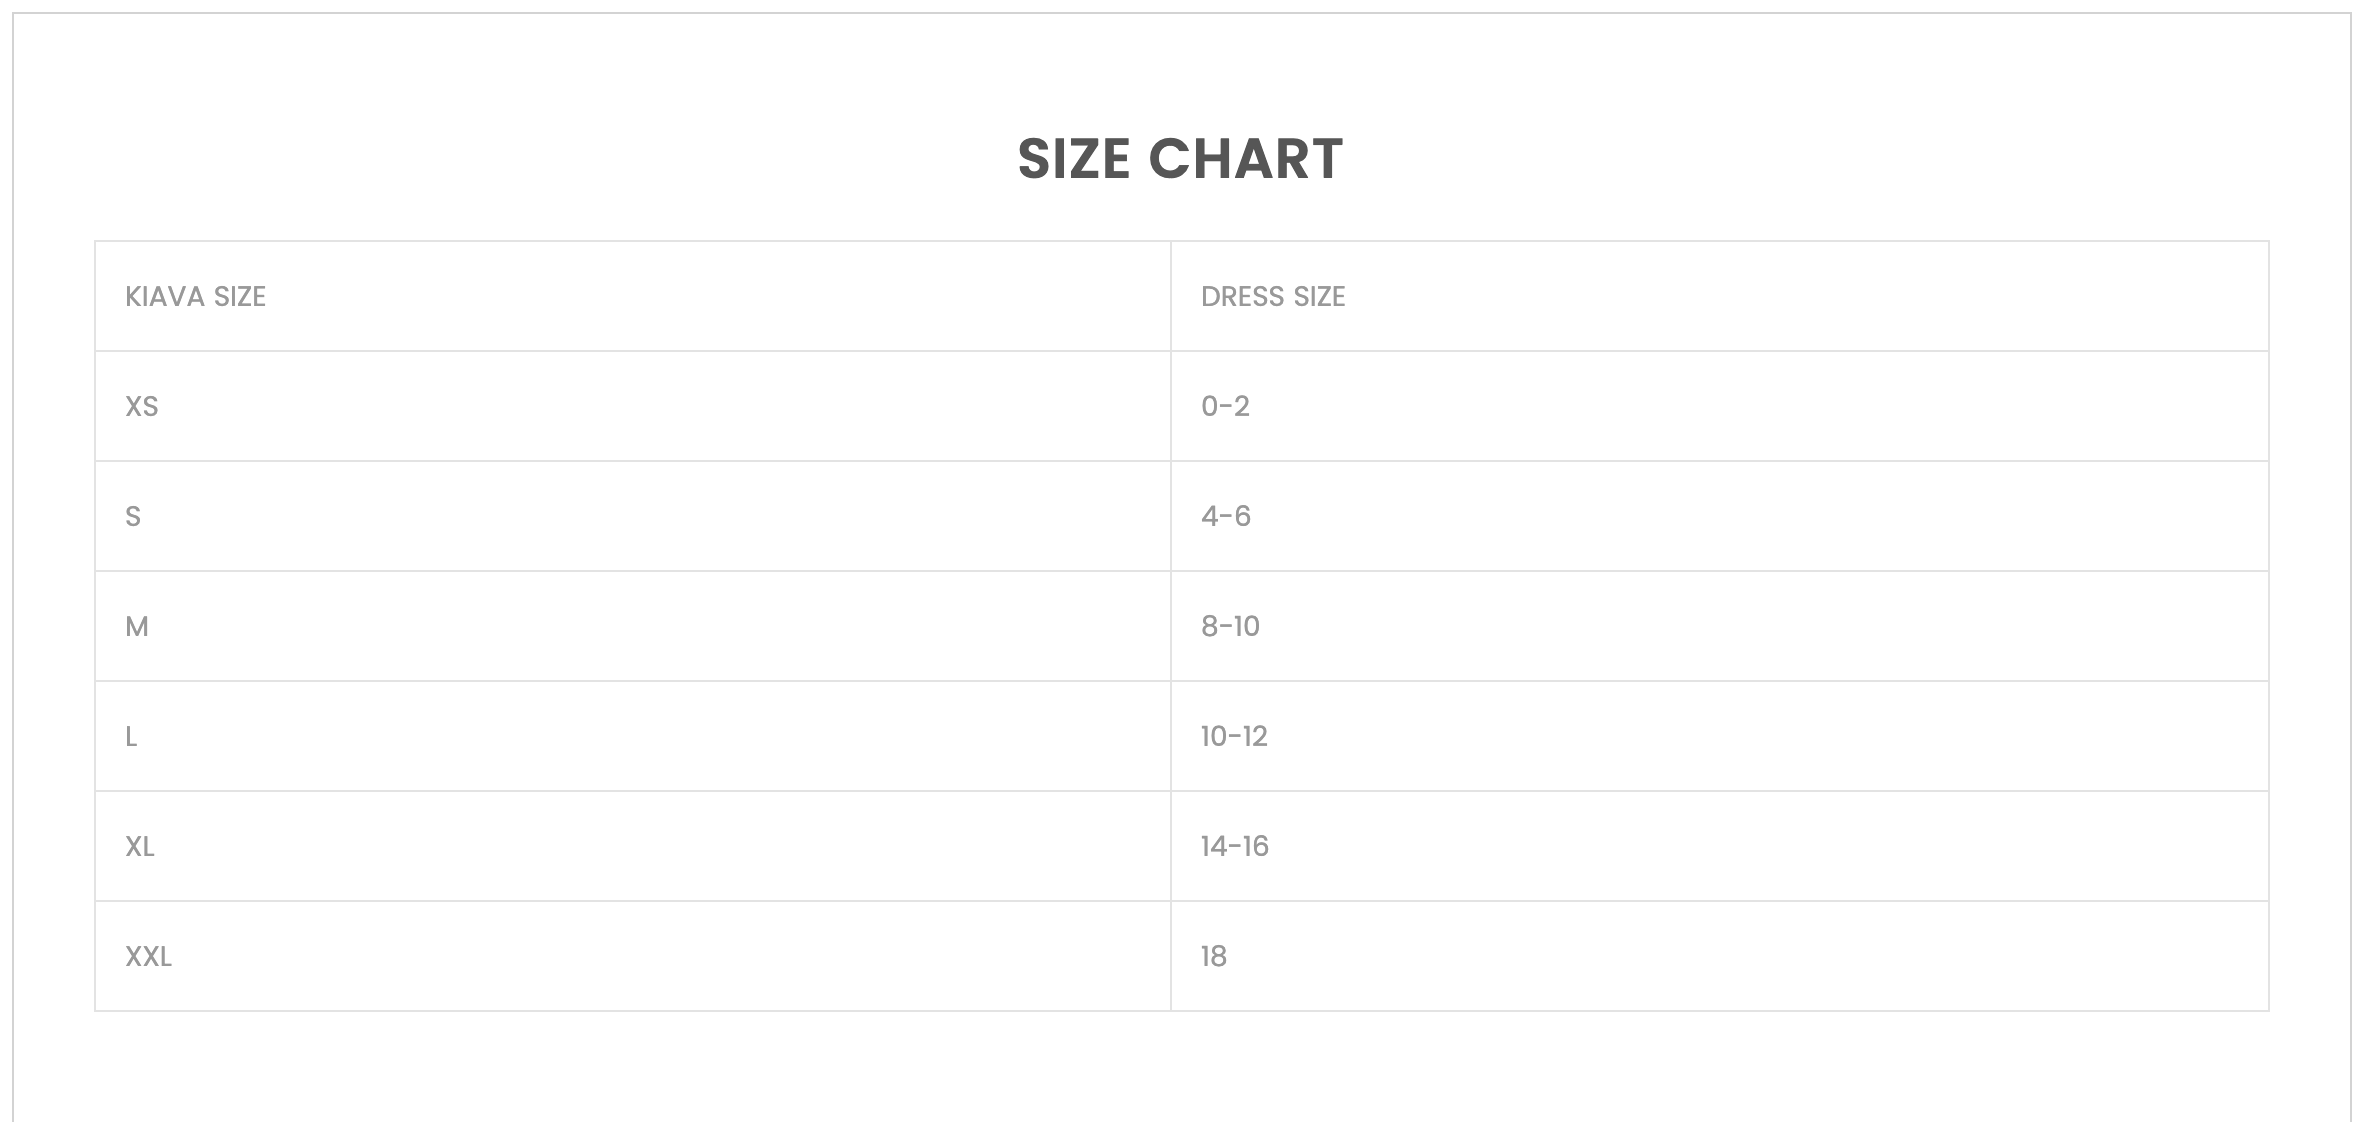Click the M size cell
Image resolution: width=2356 pixels, height=1122 pixels.
point(137,627)
